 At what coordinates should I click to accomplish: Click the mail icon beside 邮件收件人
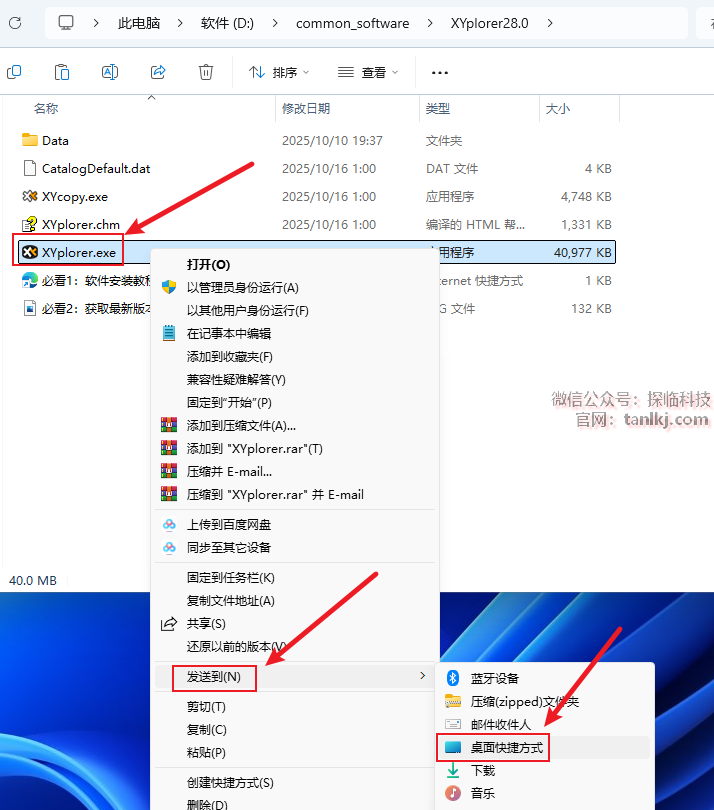click(x=453, y=724)
